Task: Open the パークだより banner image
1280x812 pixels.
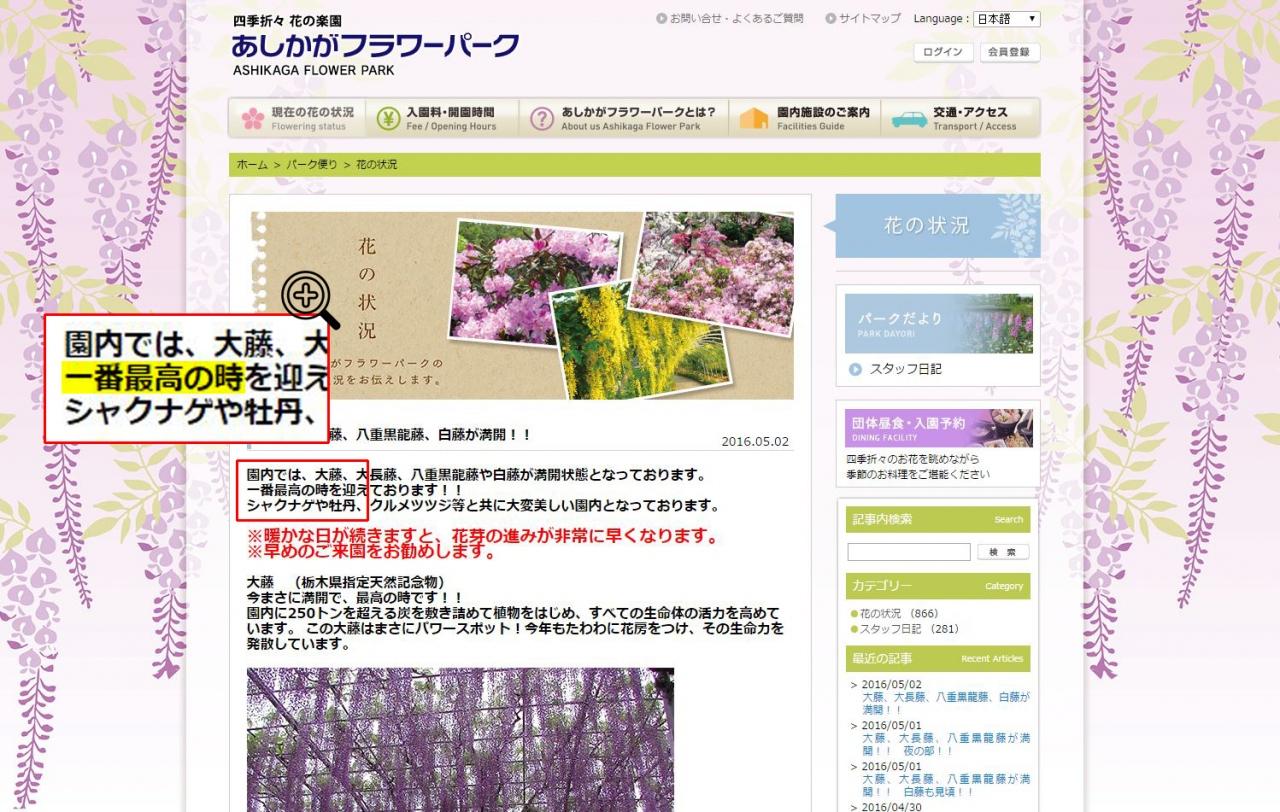Action: (x=939, y=323)
